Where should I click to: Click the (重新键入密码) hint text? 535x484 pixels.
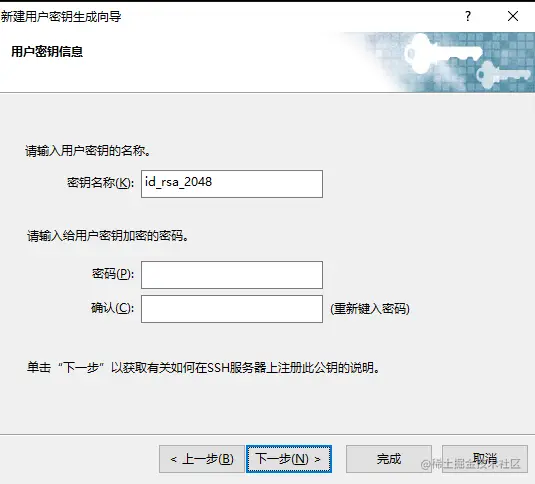(370, 309)
